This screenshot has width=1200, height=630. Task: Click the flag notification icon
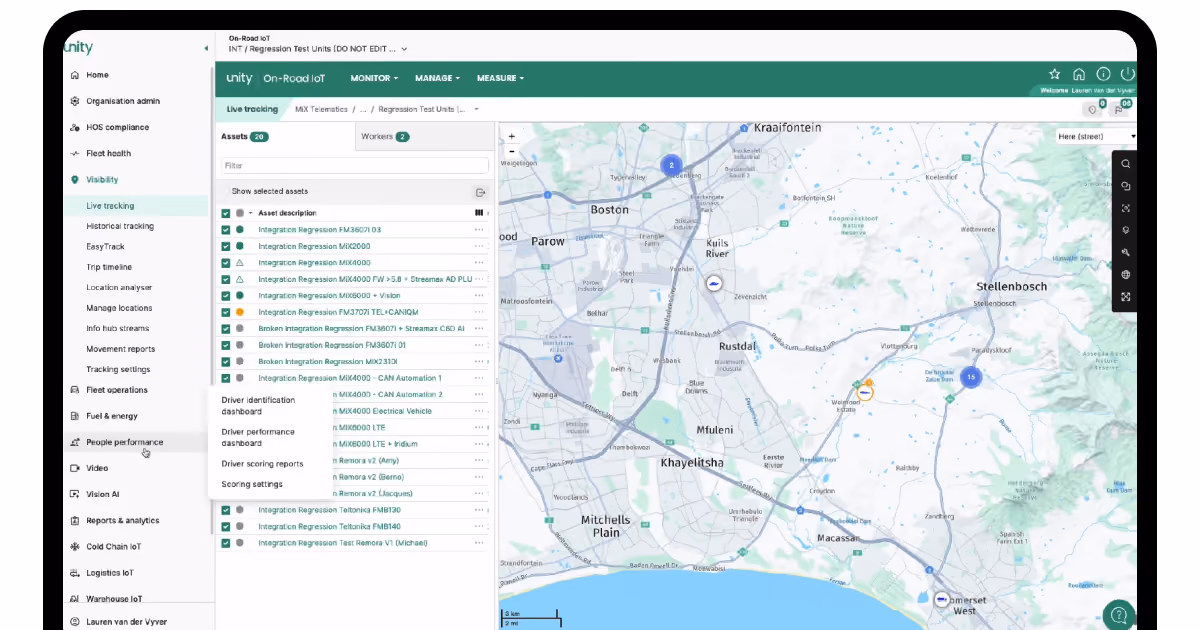[1120, 110]
